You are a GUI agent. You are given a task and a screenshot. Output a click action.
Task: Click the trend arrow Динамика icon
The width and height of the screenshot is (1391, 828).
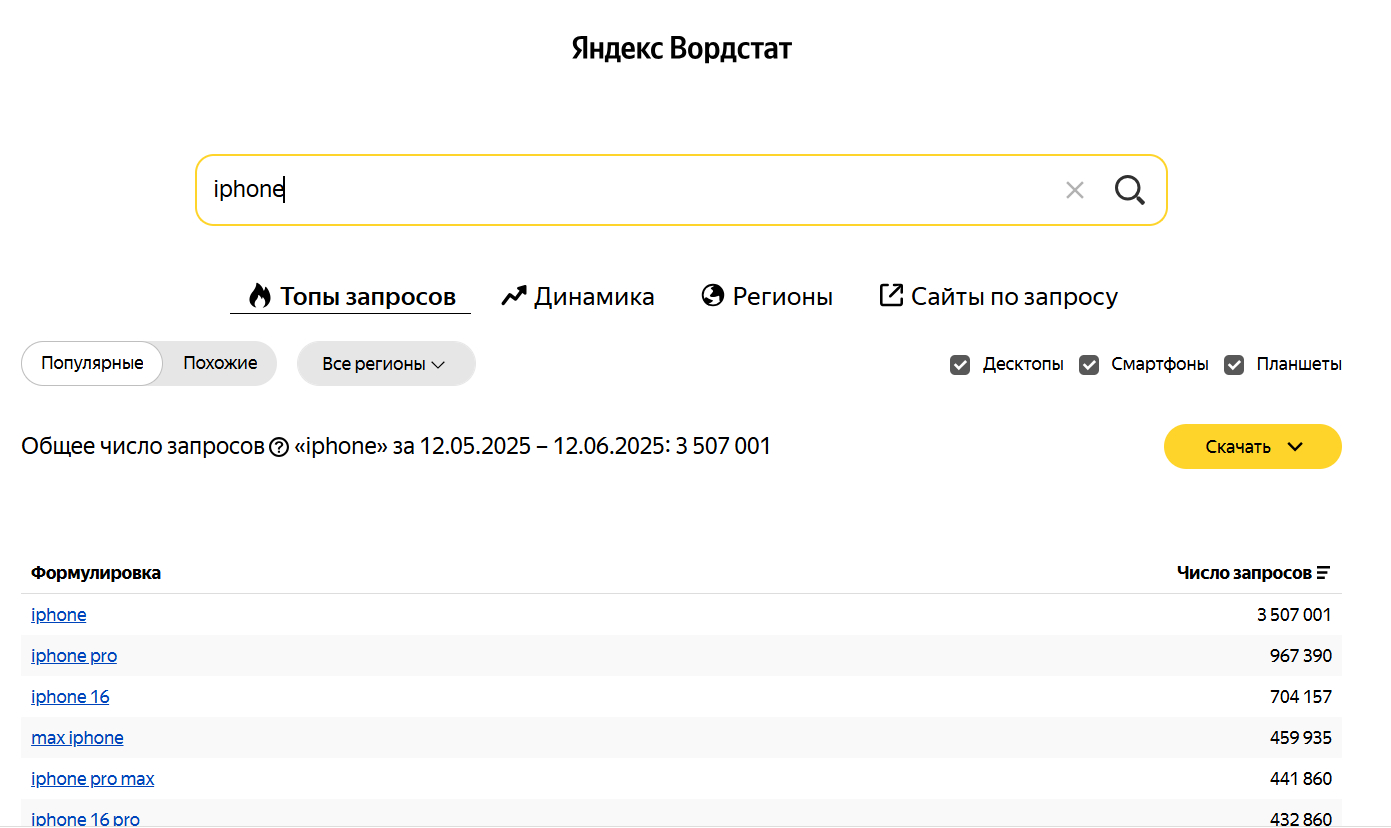(514, 296)
